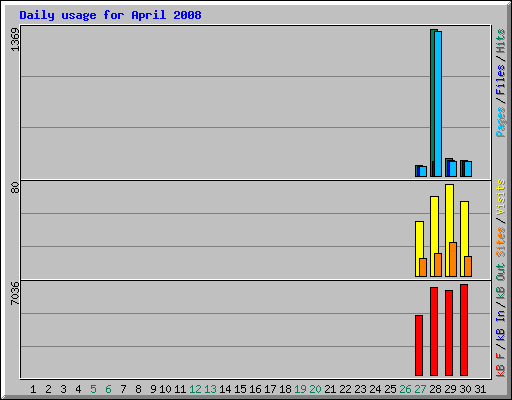Click the tall cyan bar for day 28

pyautogui.click(x=438, y=104)
